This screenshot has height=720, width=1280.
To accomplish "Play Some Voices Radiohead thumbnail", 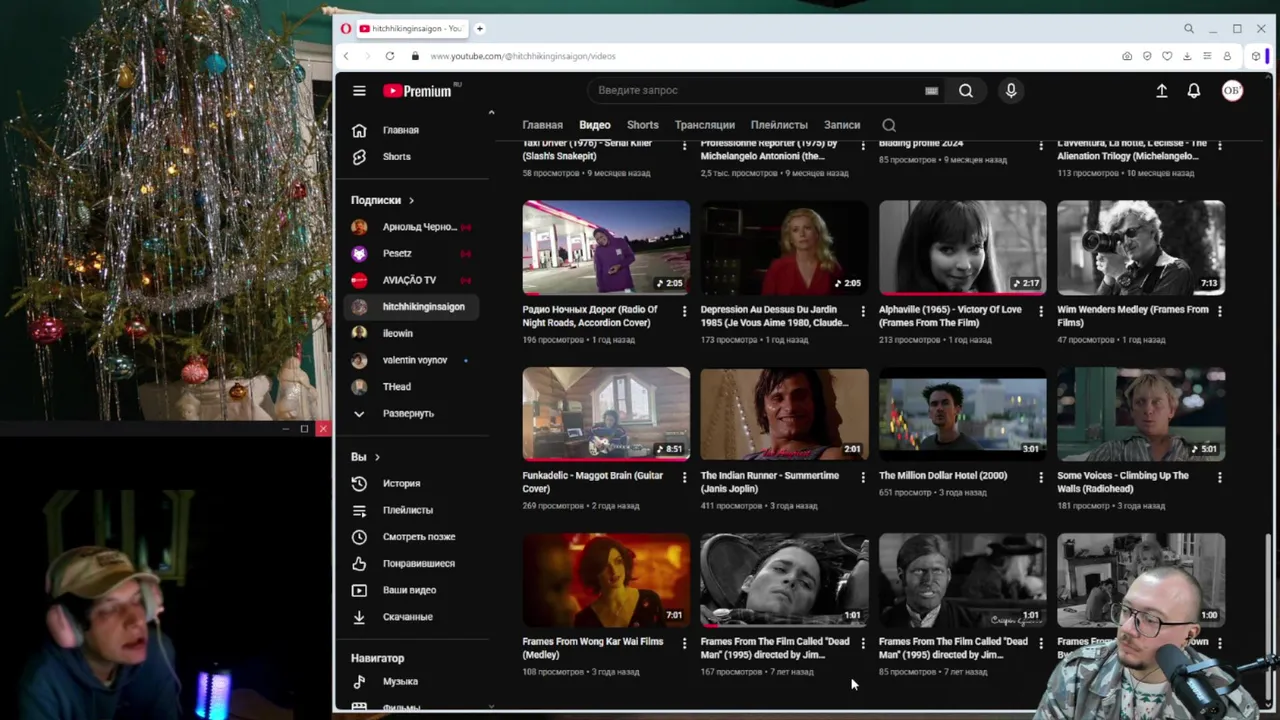I will click(1141, 413).
